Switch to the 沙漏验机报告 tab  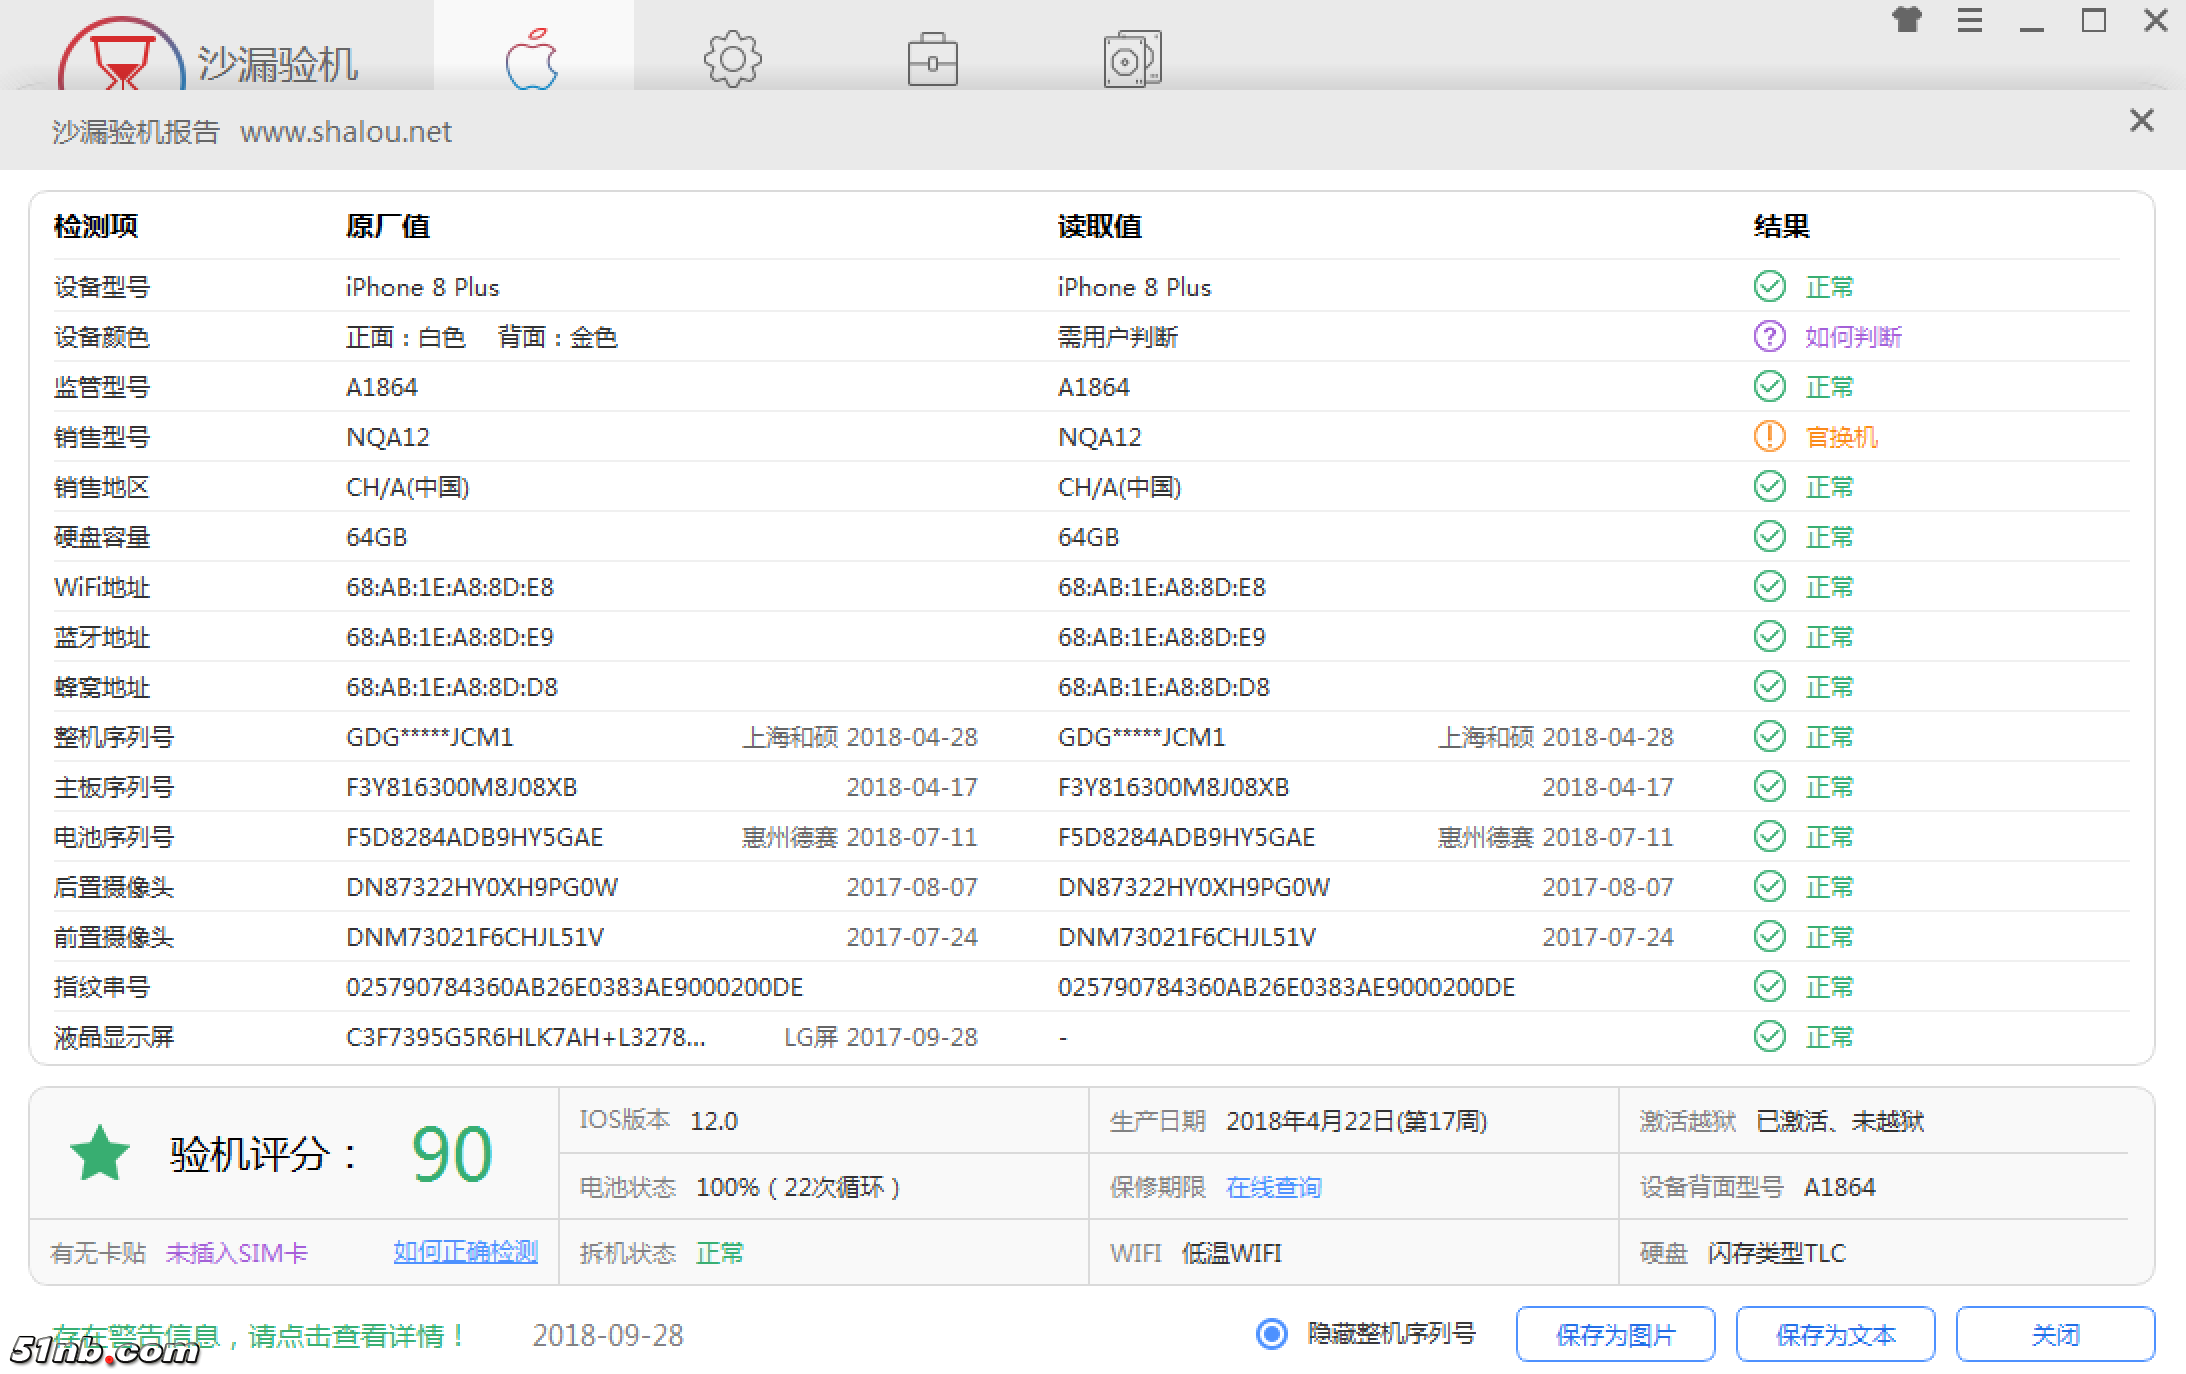(x=136, y=130)
